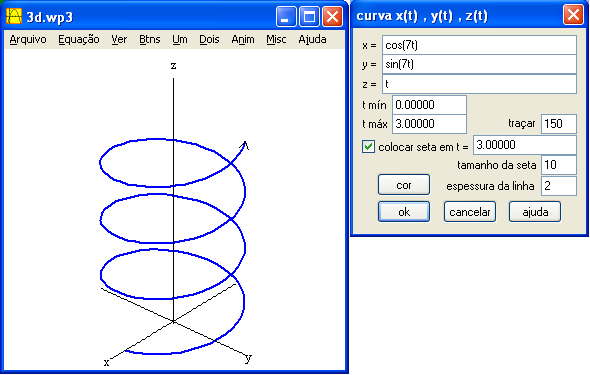Minimize the 3d.wp3 window
The image size is (590, 375).
click(286, 17)
